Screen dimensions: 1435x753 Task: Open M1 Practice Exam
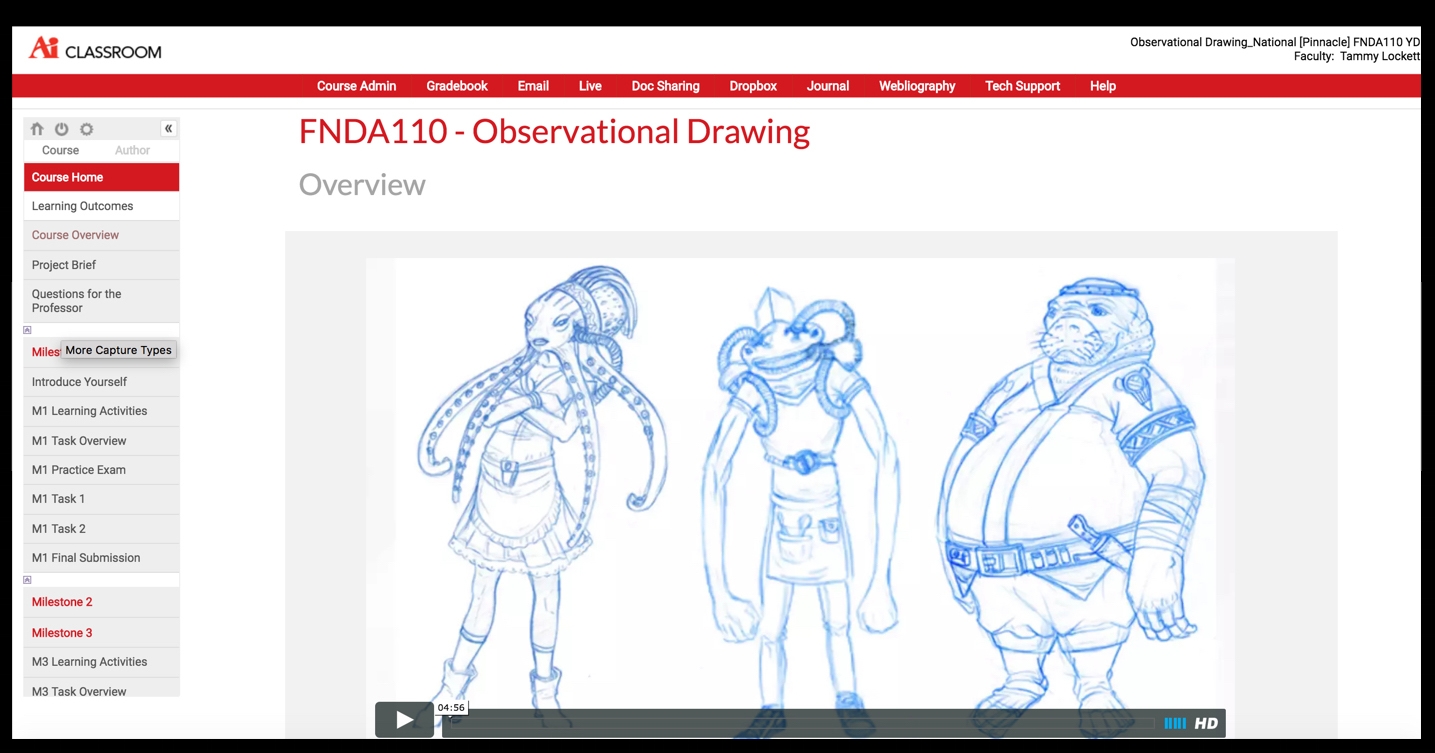(101, 470)
